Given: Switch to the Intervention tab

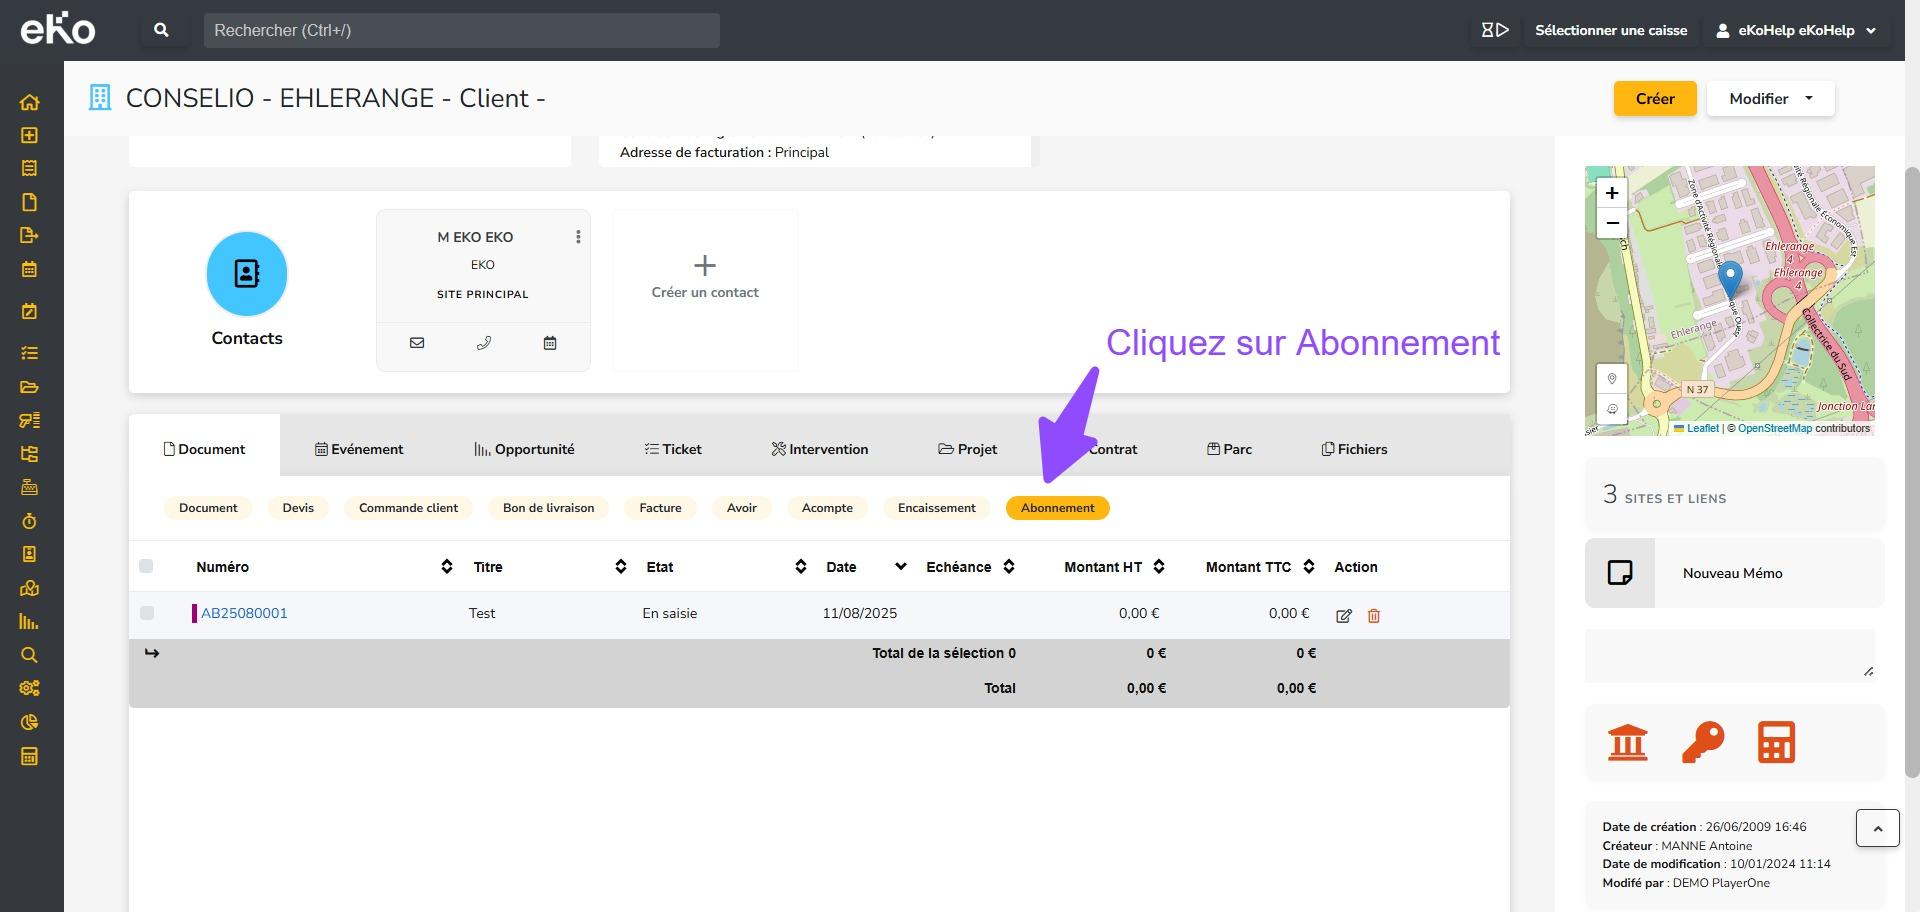Looking at the screenshot, I should [819, 449].
